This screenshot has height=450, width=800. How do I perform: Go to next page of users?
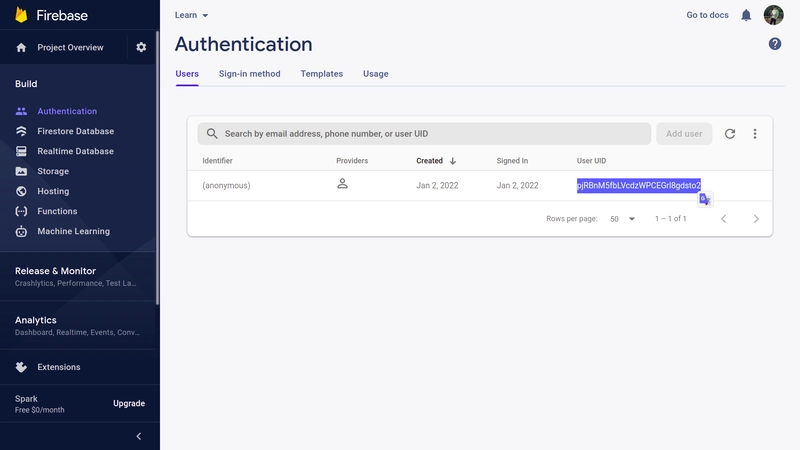[756, 219]
